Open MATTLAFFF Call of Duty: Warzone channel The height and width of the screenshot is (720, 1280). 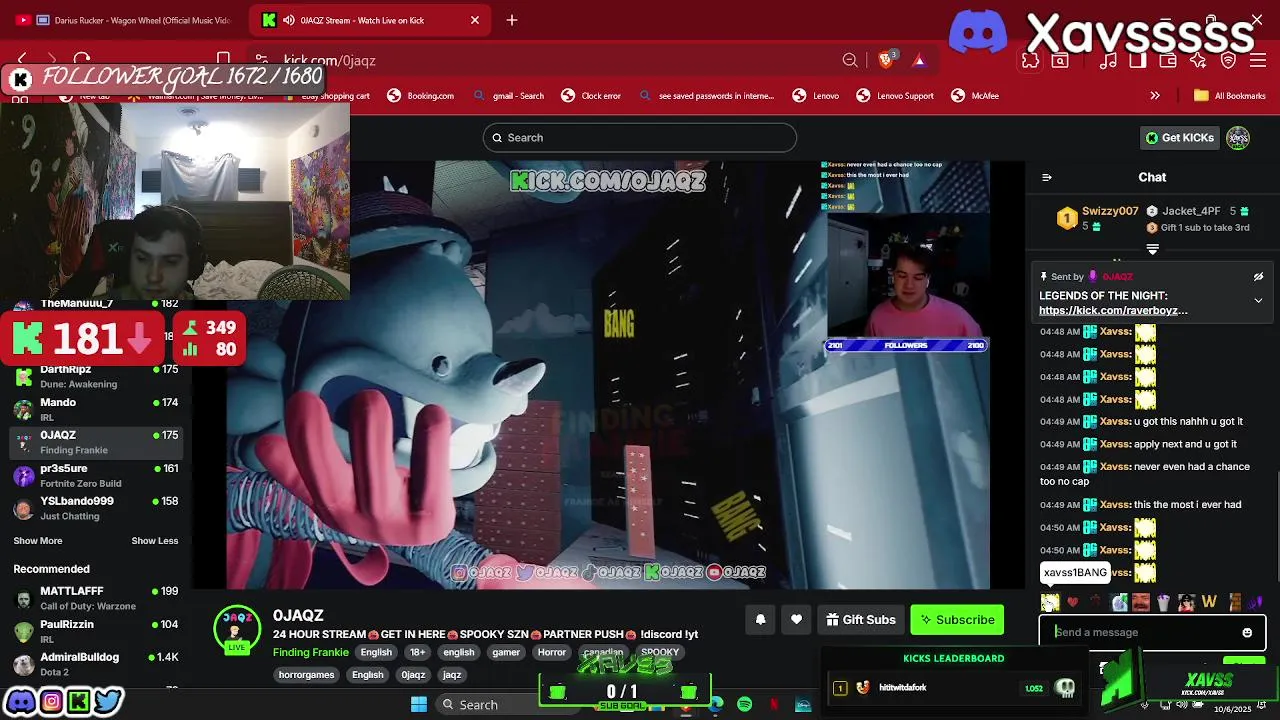click(96, 598)
